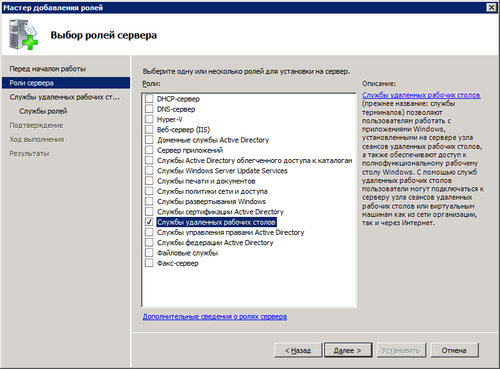Check Службы Active Directory облегченного доступа

point(149,160)
